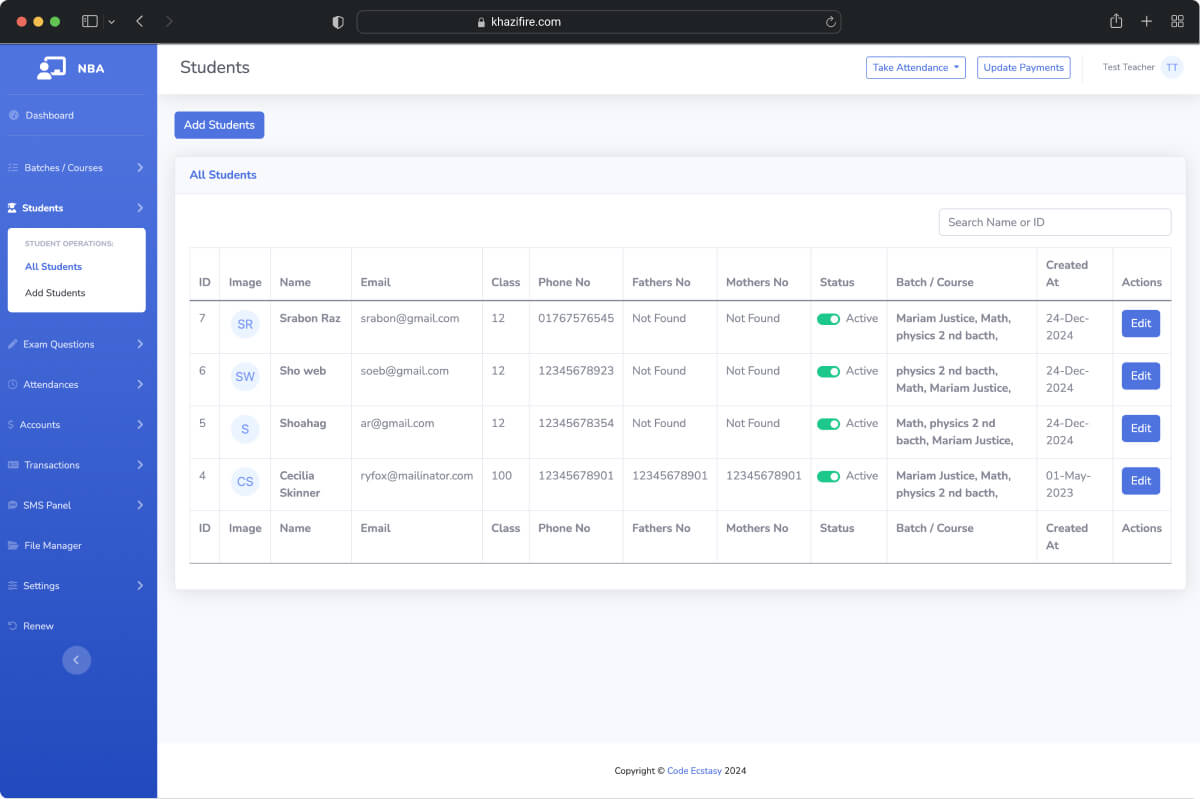Screen dimensions: 1200x799
Task: Open Add Students from the sidebar submenu
Action: point(55,293)
